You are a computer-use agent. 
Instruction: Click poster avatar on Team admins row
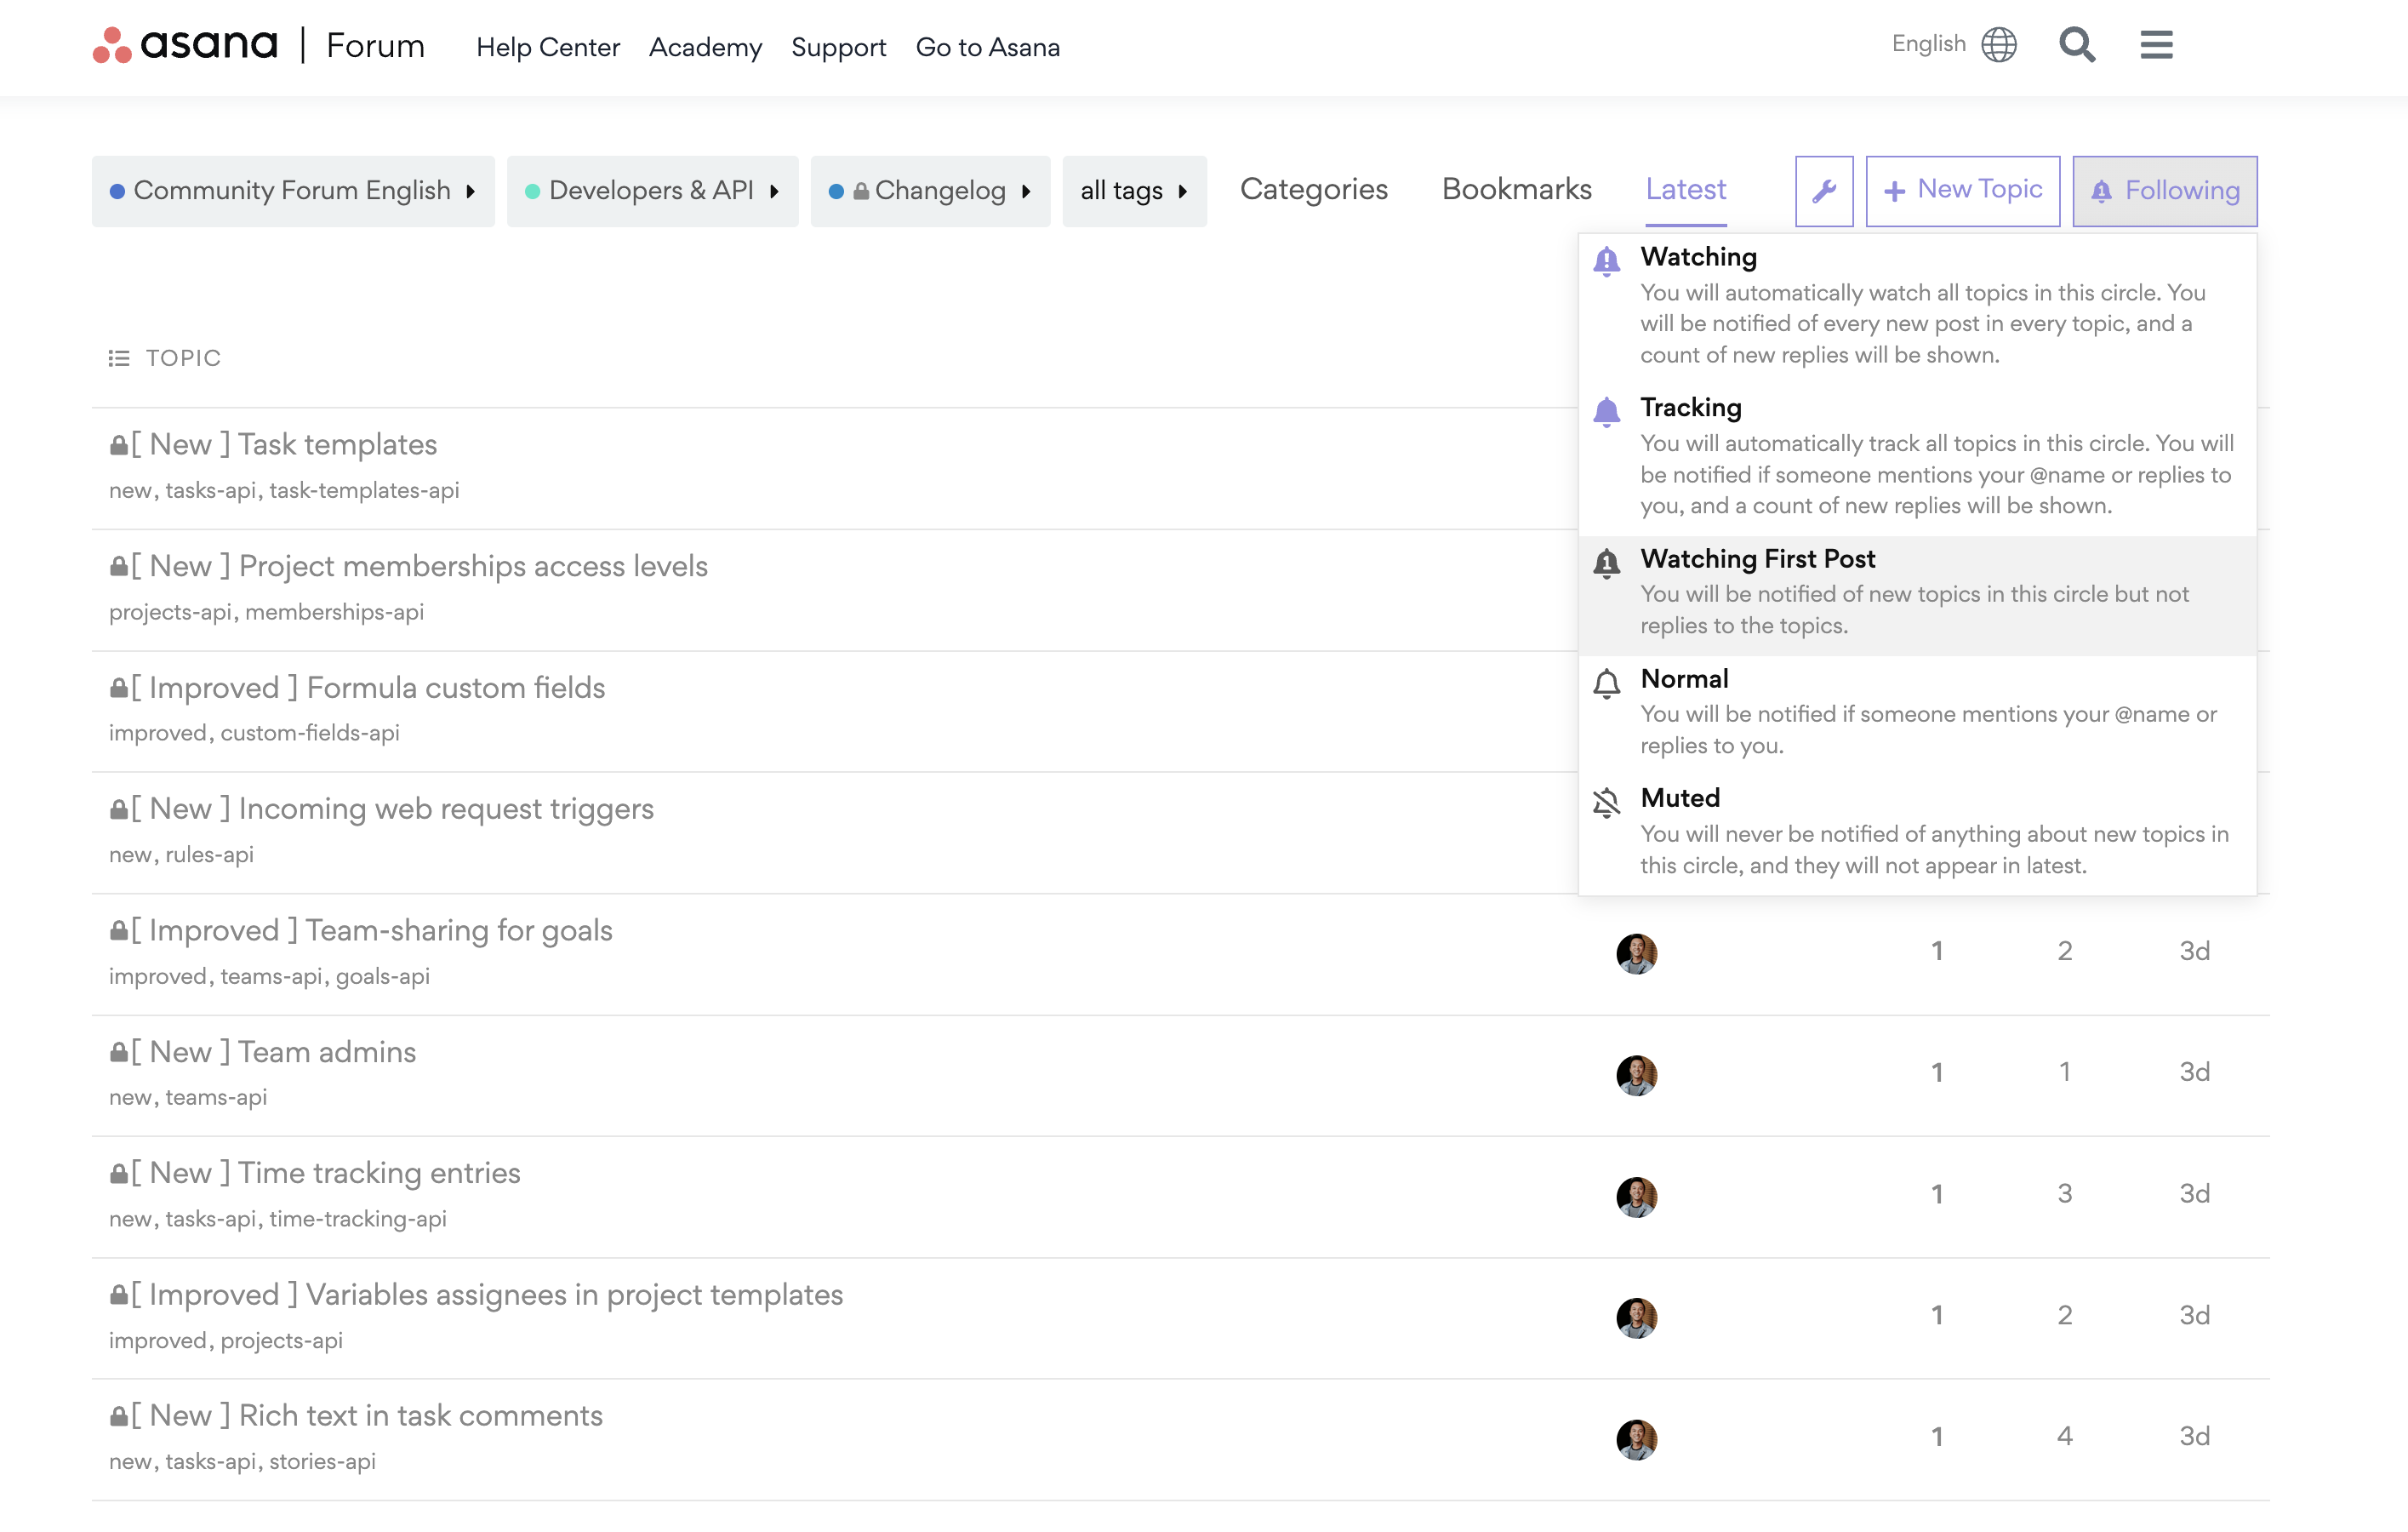click(x=1636, y=1075)
